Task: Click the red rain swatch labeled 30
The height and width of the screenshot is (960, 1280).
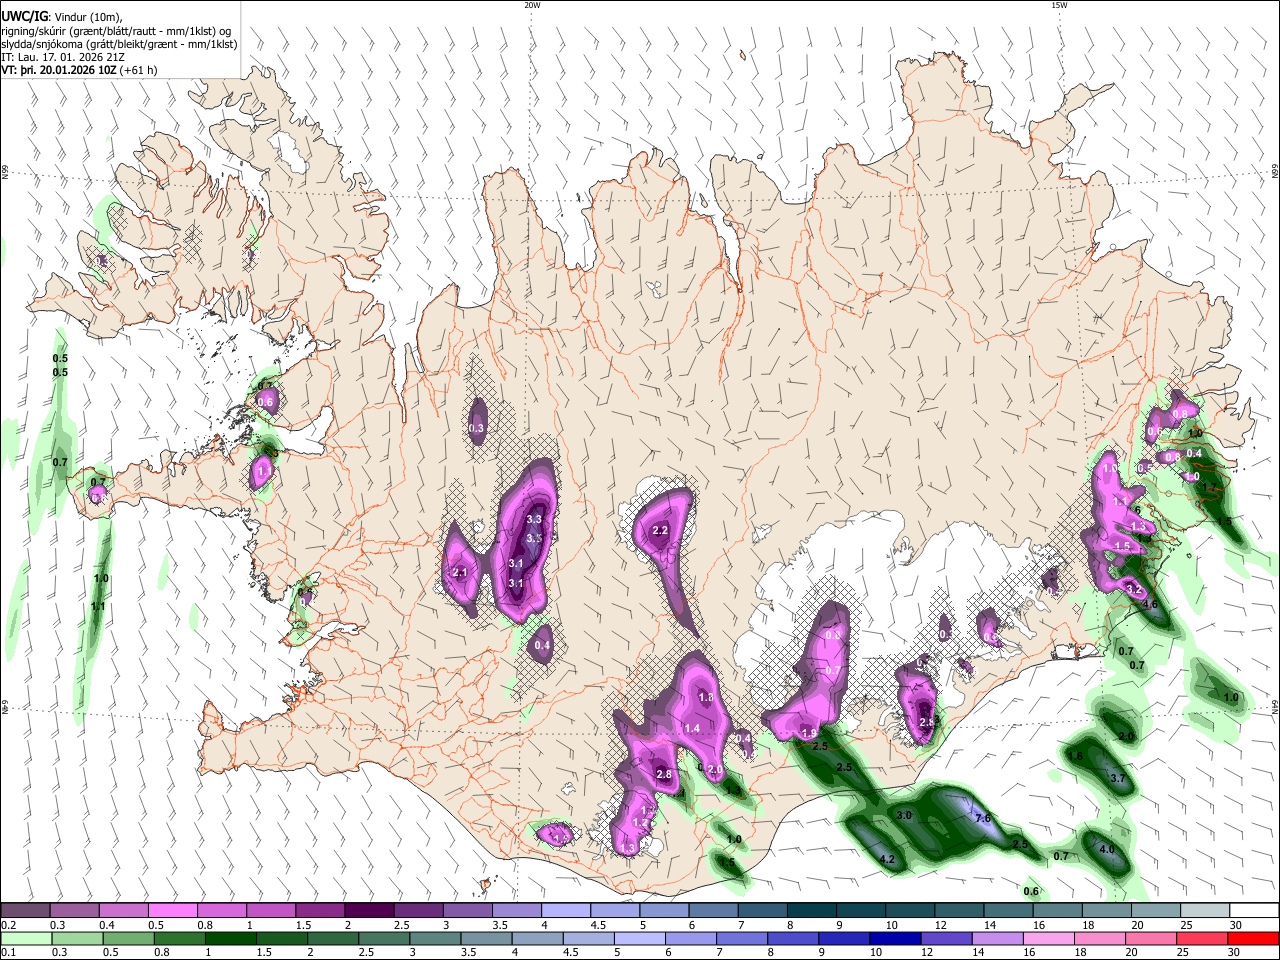Action: pos(1254,938)
